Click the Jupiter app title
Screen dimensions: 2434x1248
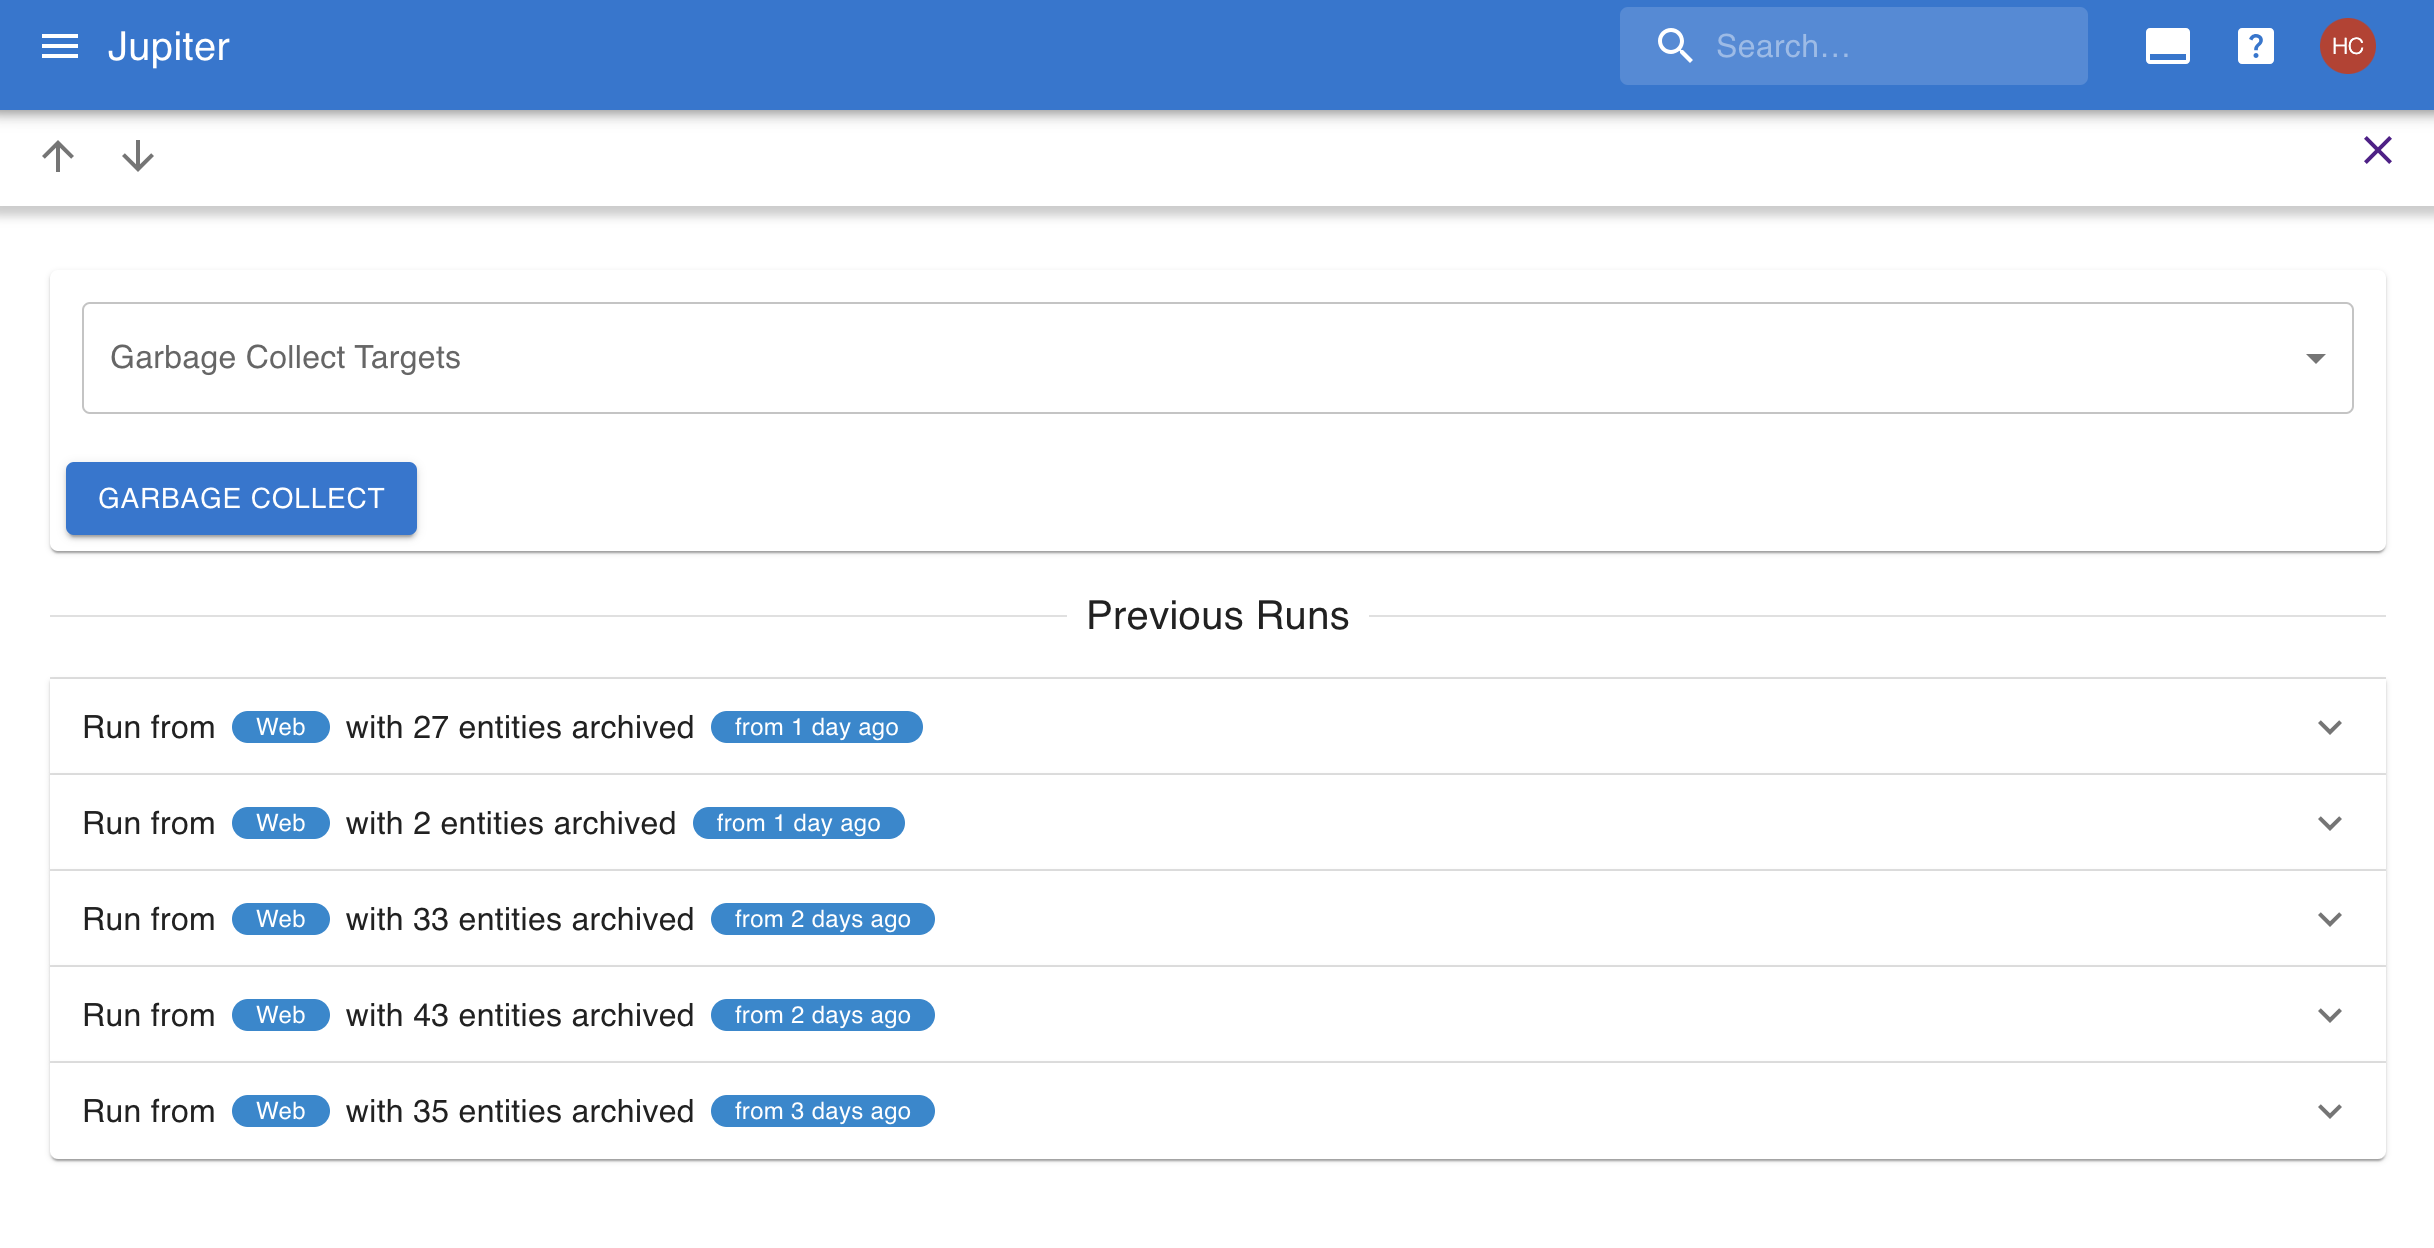tap(168, 46)
